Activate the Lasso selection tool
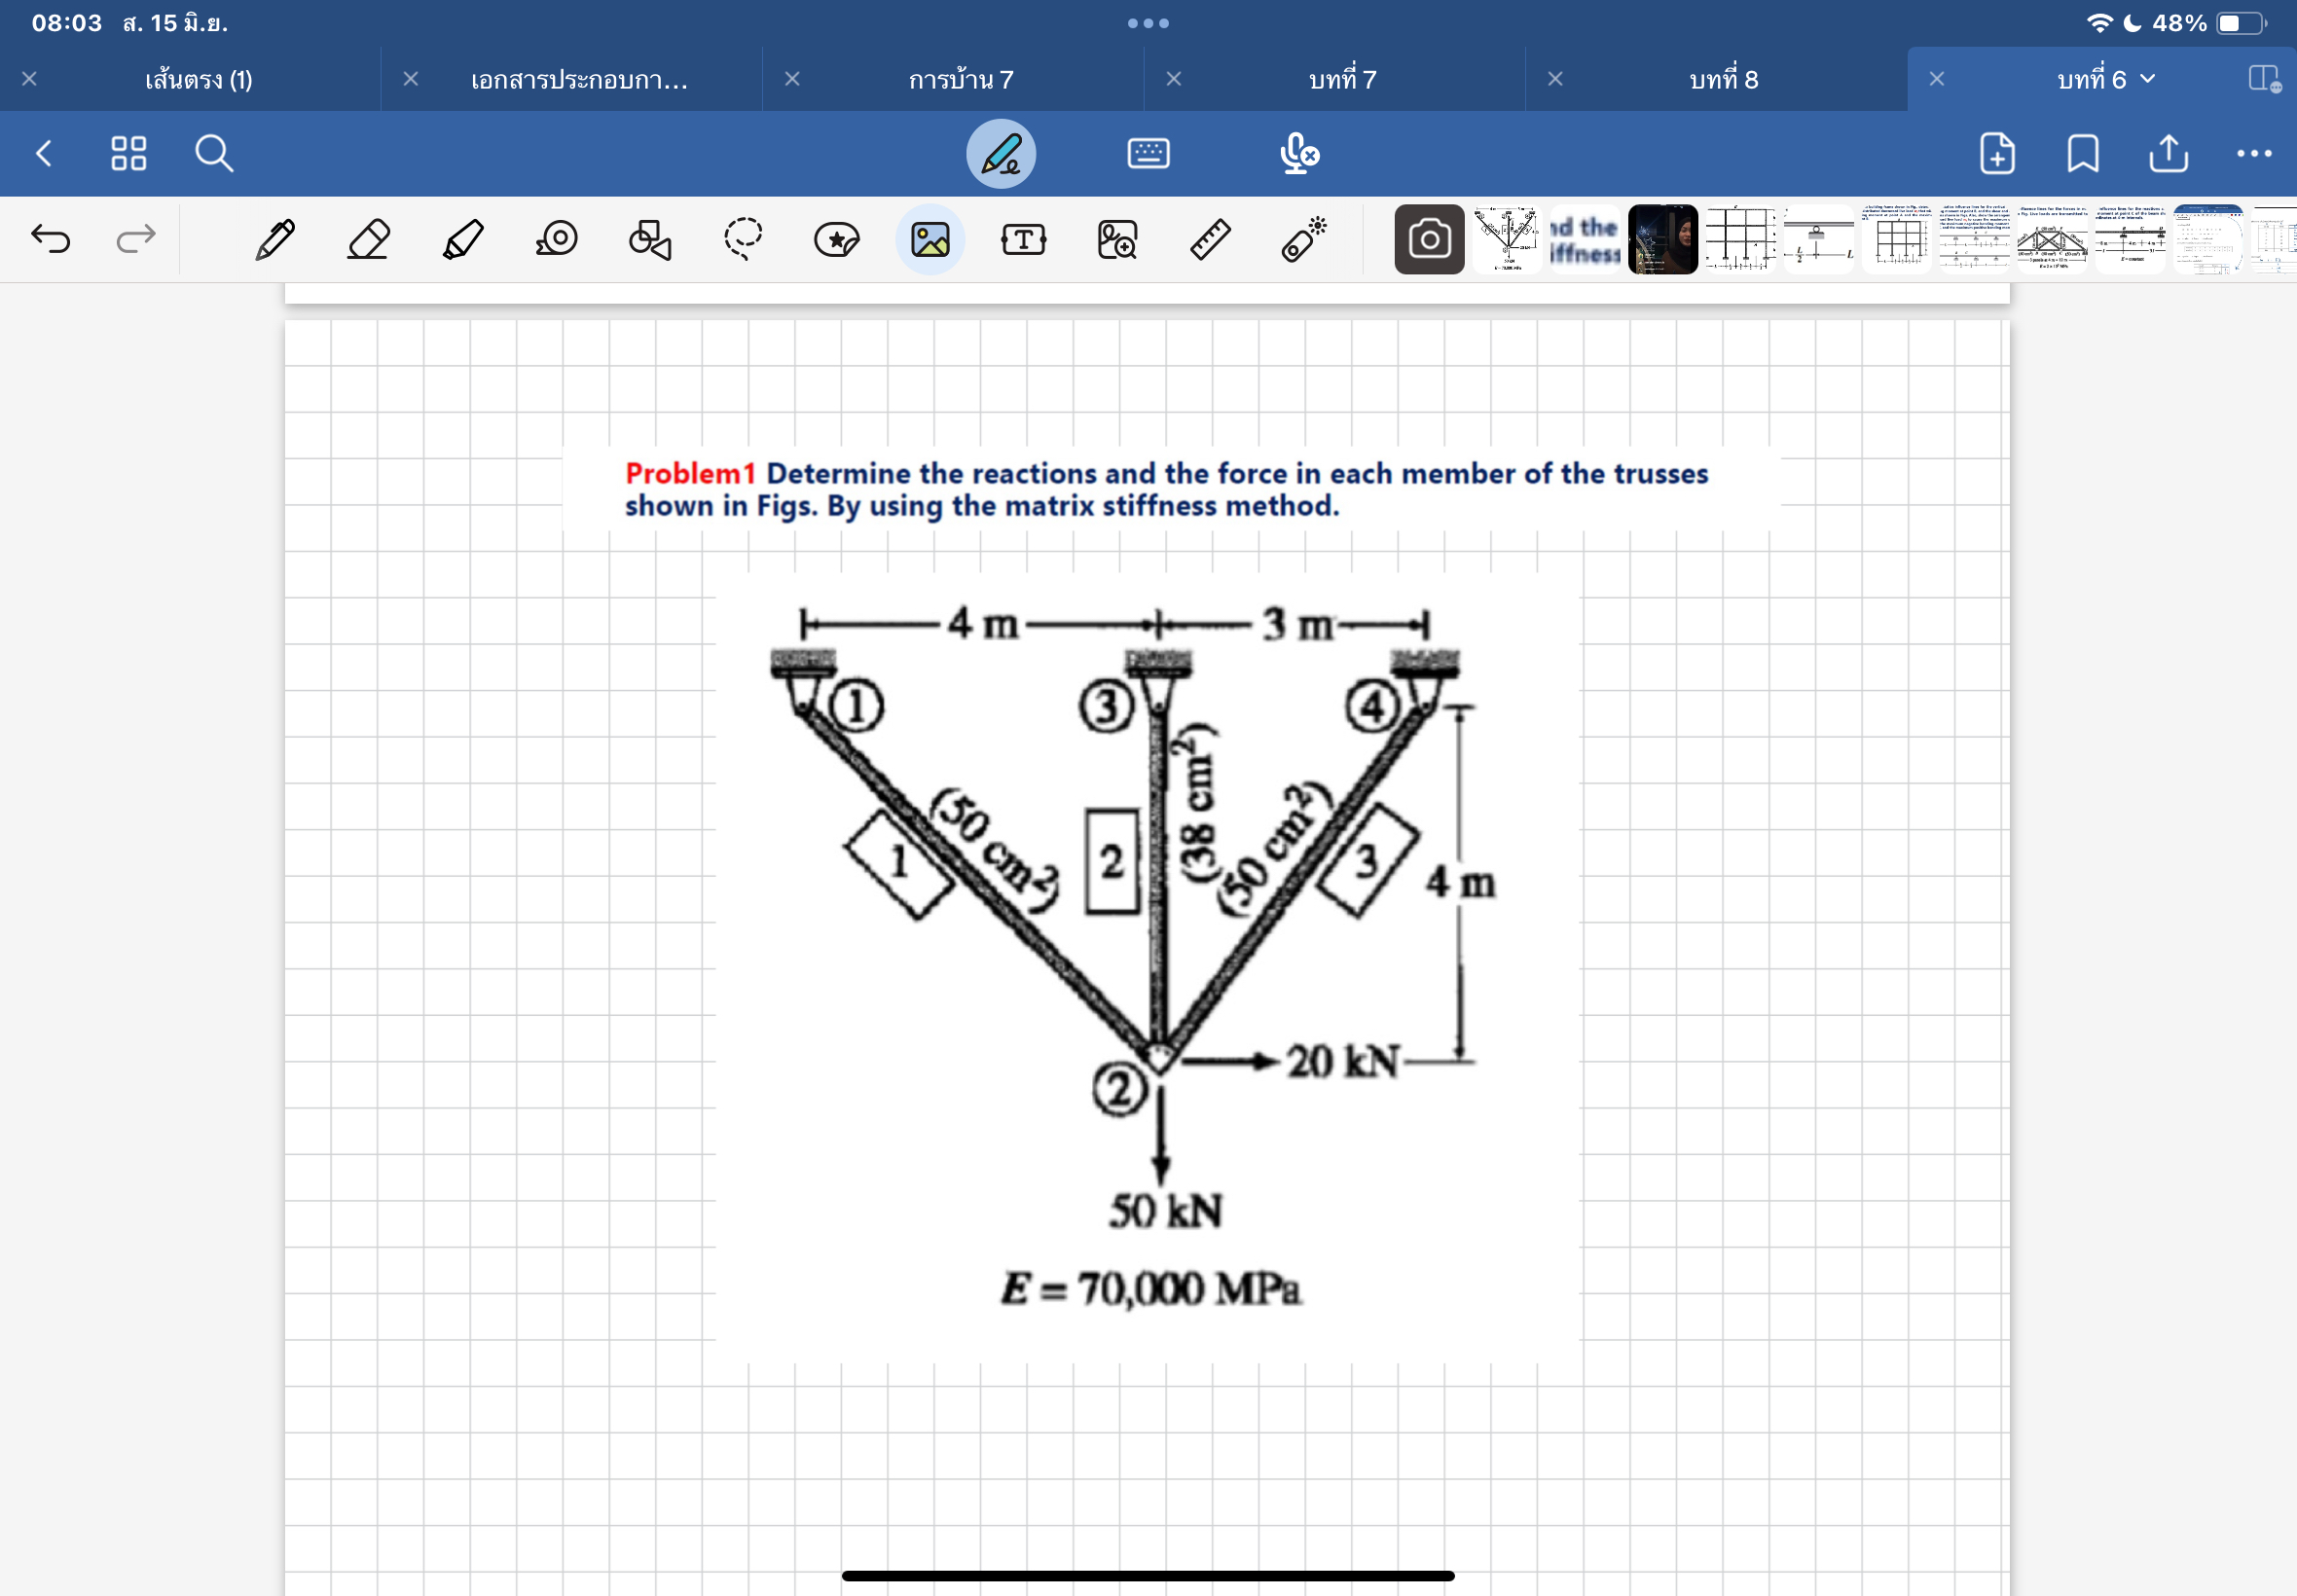This screenshot has height=1596, width=2297. coord(744,238)
